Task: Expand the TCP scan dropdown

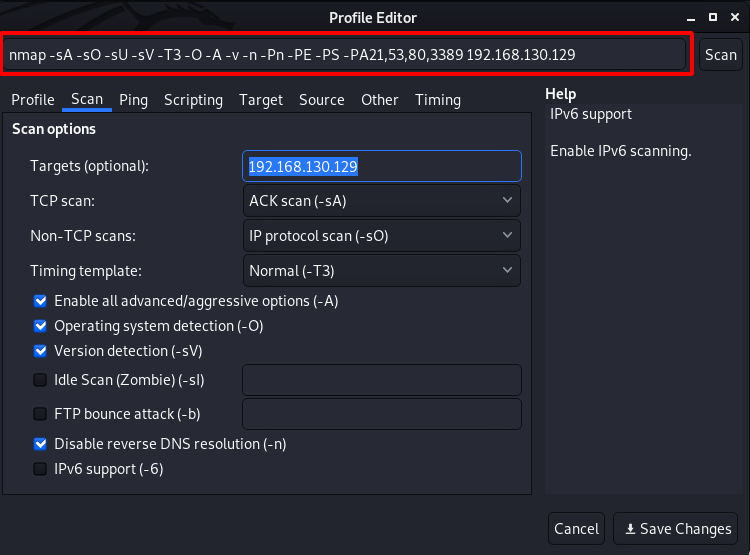Action: pos(382,201)
